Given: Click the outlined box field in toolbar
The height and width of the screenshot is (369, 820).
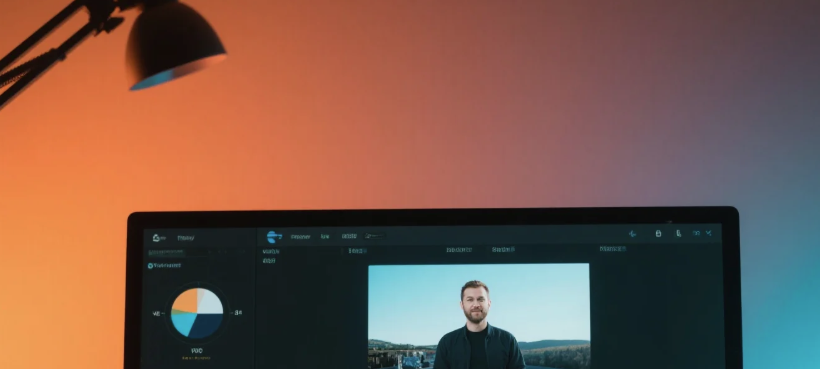Looking at the screenshot, I should pos(374,236).
